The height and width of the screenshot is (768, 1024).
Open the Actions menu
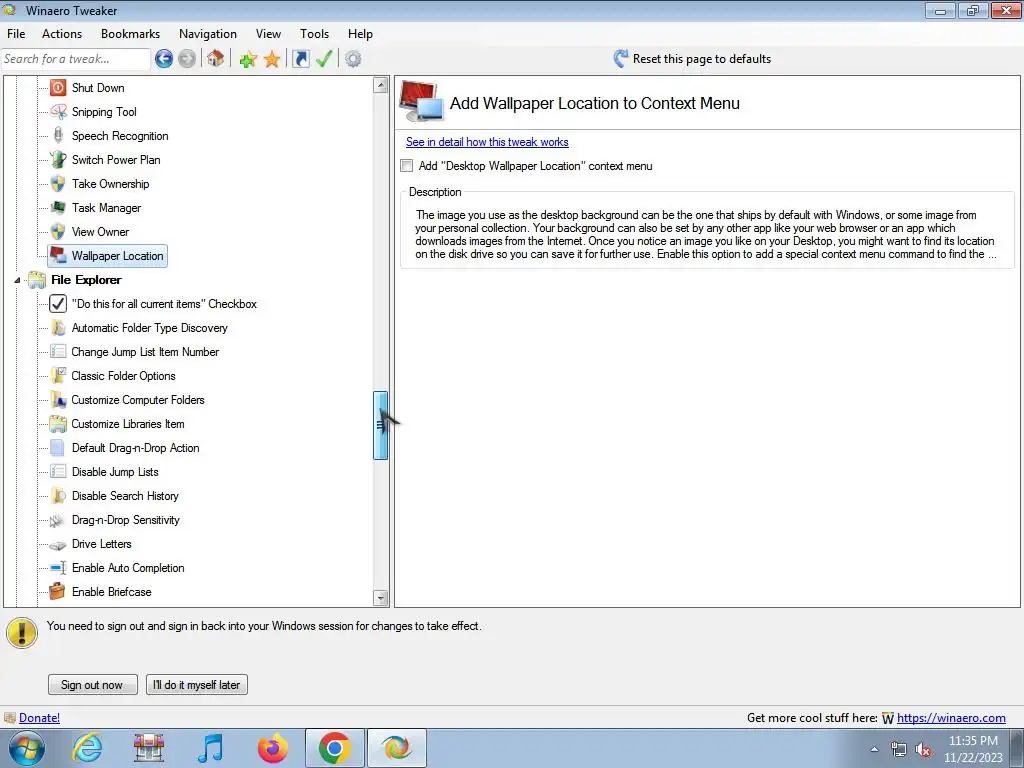click(62, 34)
